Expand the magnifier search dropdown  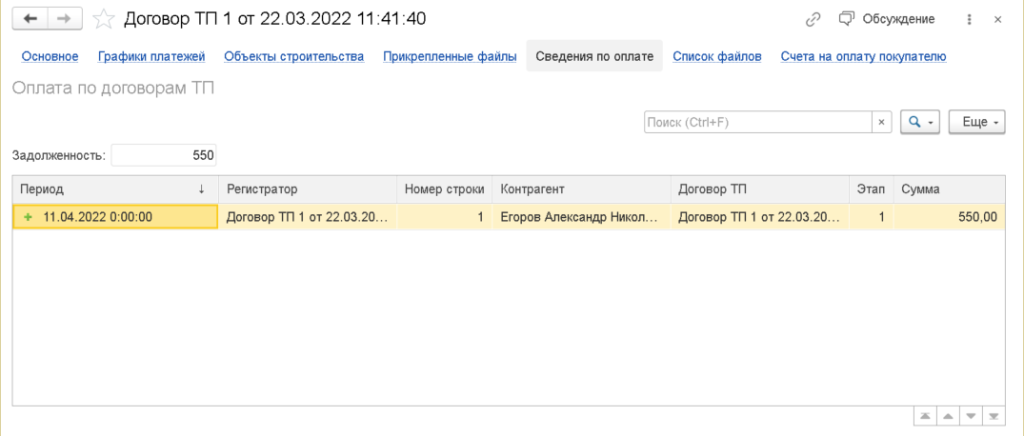(920, 121)
